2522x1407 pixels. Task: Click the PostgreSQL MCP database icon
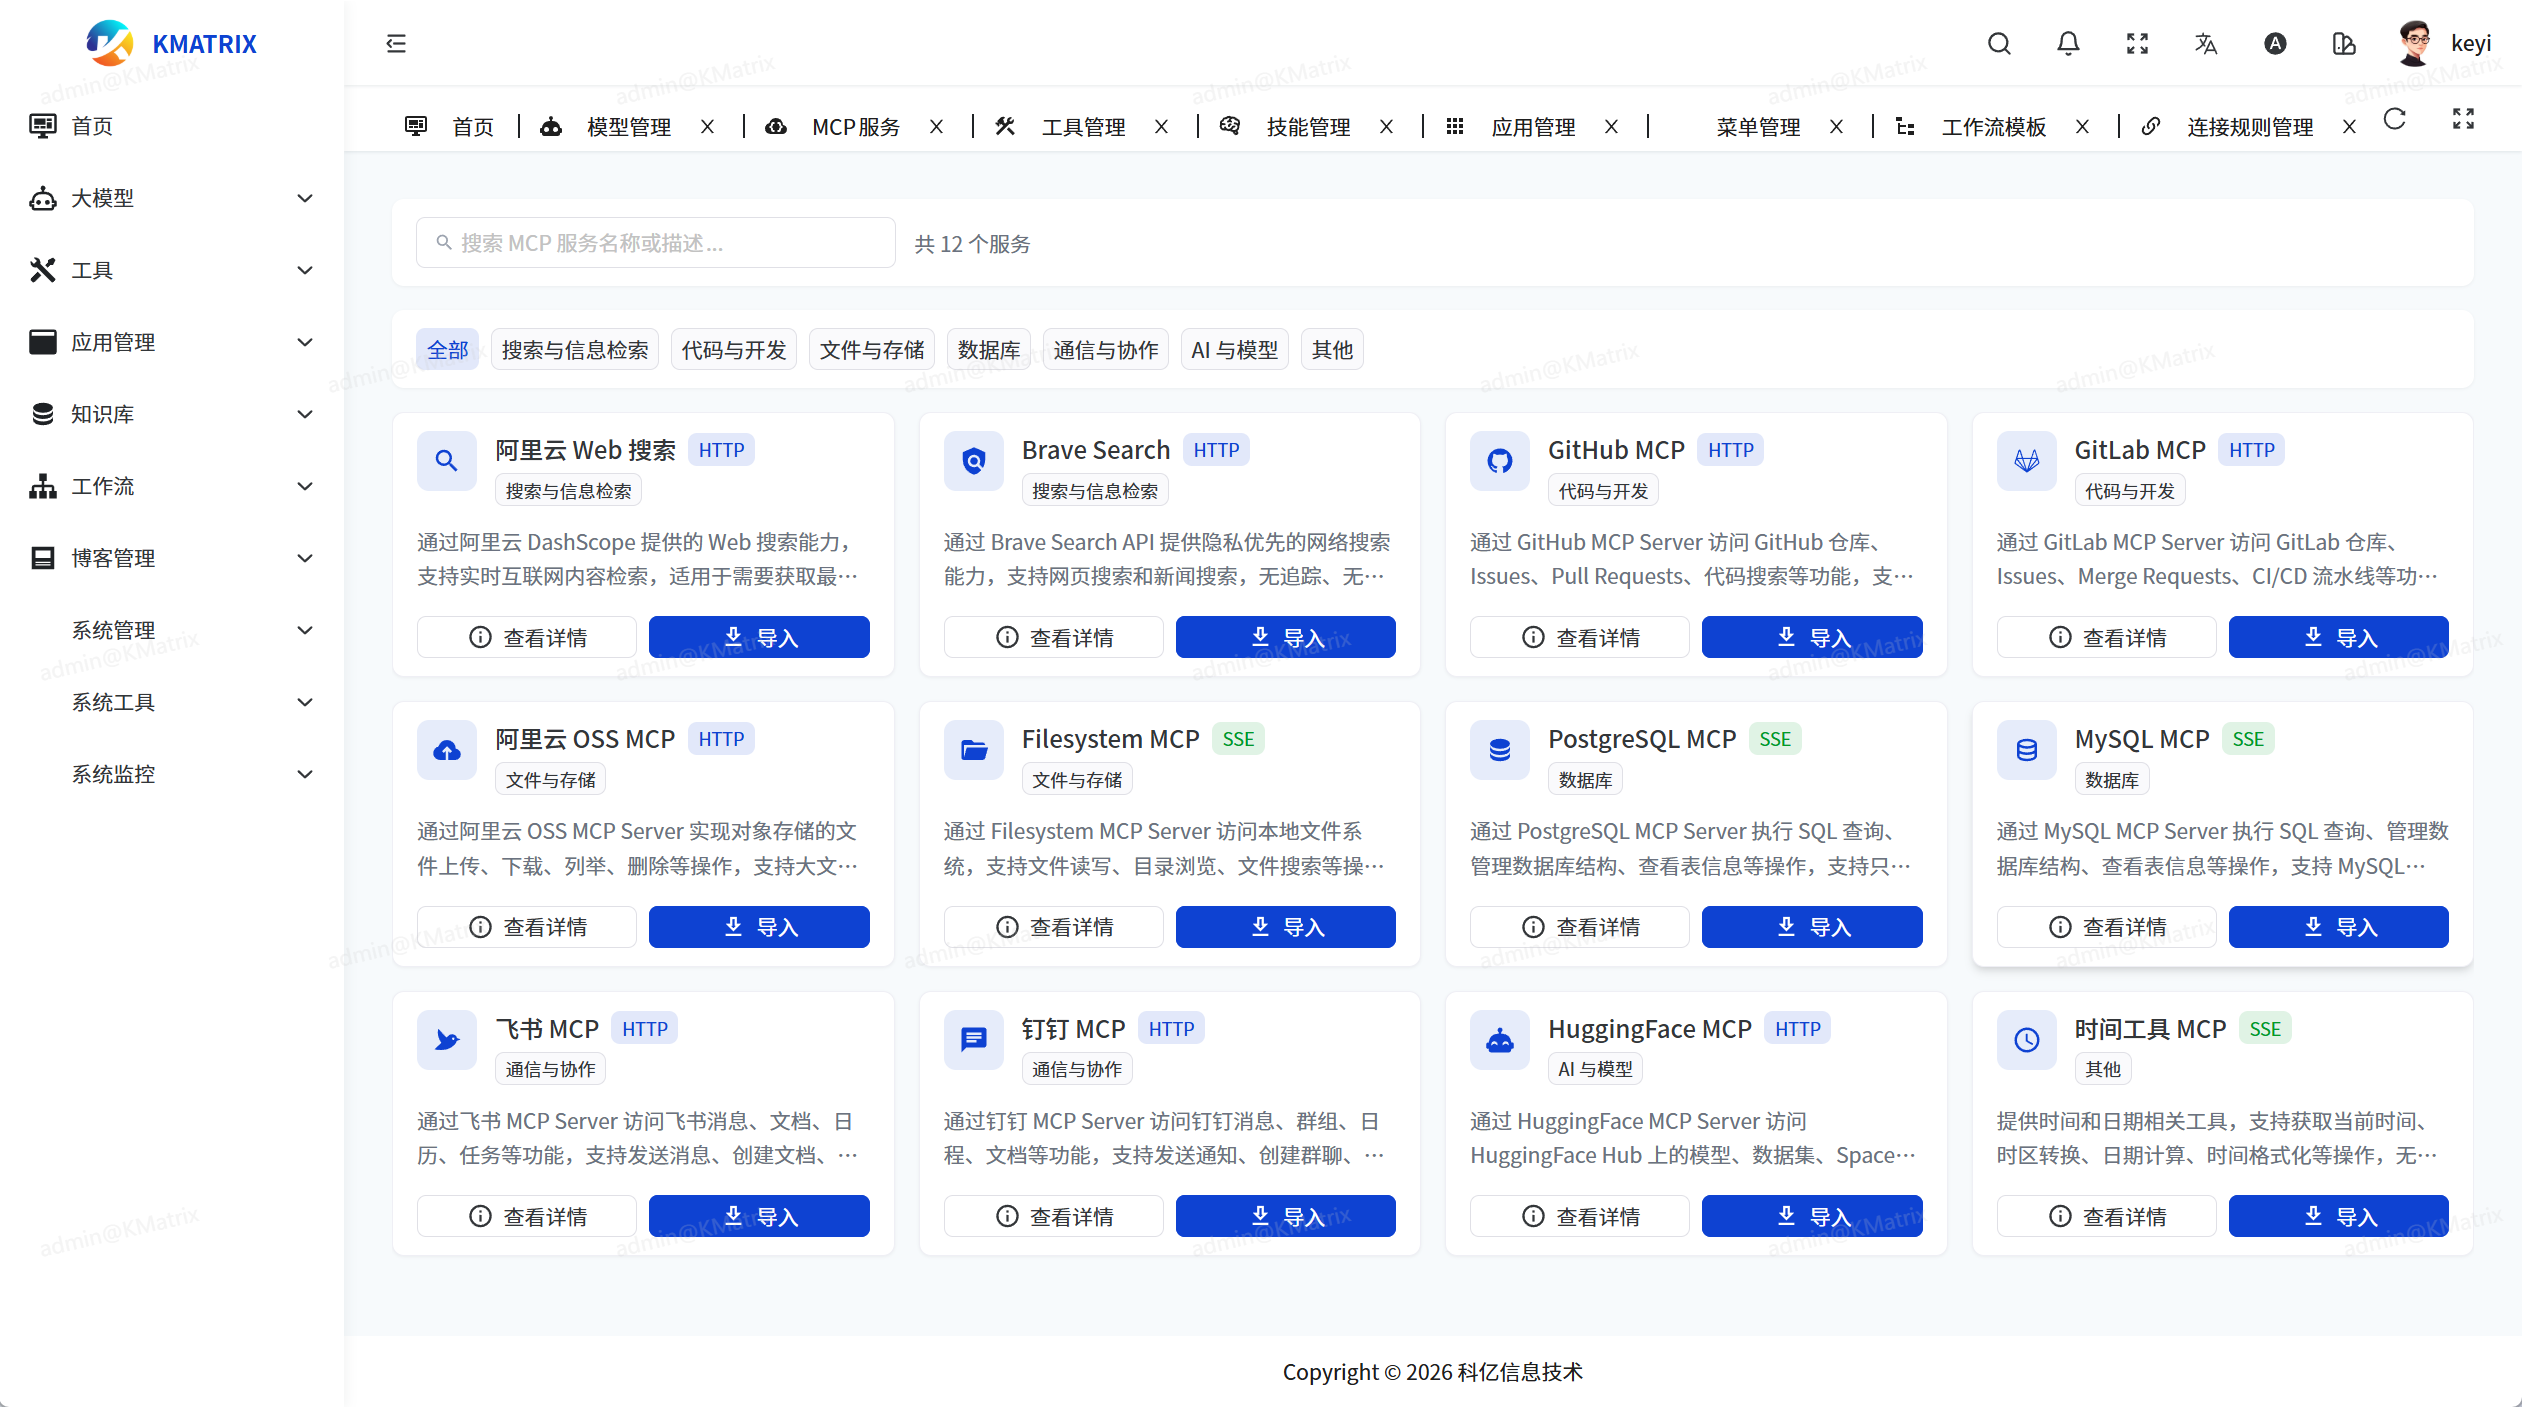[x=1500, y=750]
